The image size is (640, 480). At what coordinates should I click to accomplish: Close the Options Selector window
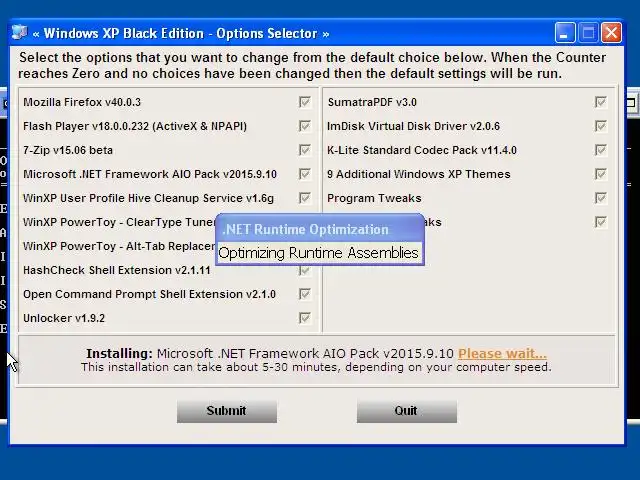click(611, 33)
